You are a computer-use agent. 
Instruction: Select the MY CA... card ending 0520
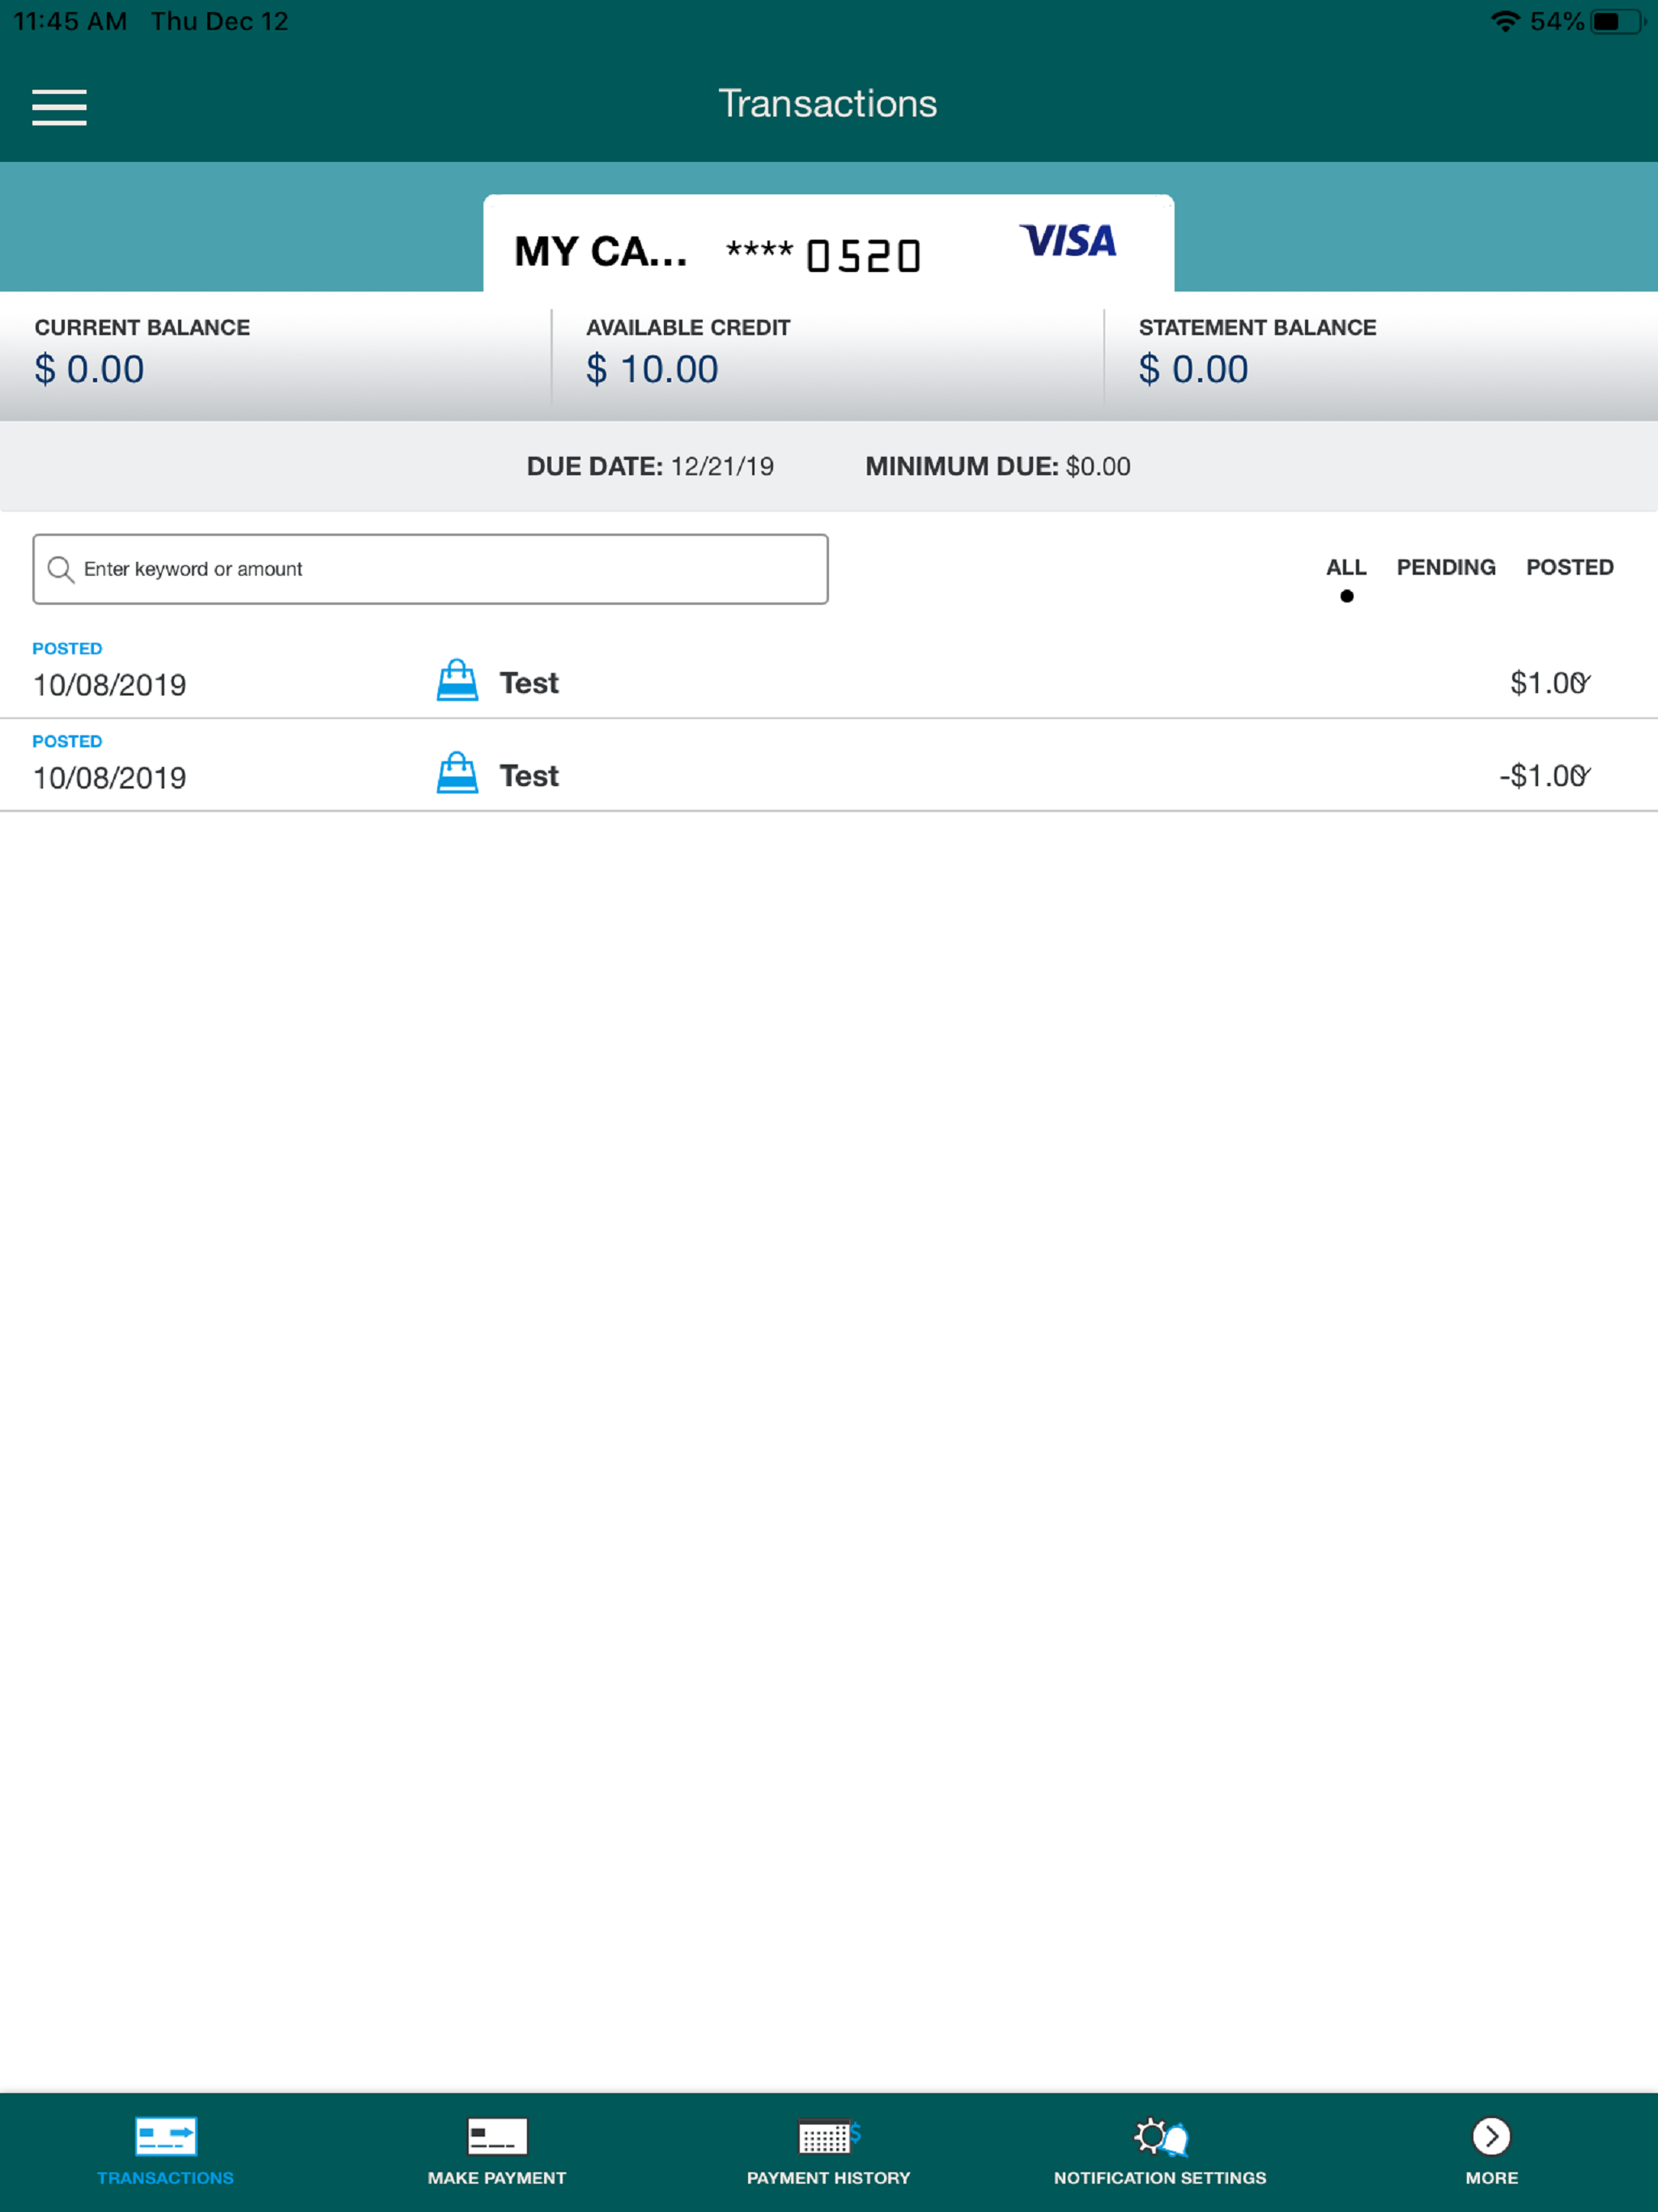828,243
